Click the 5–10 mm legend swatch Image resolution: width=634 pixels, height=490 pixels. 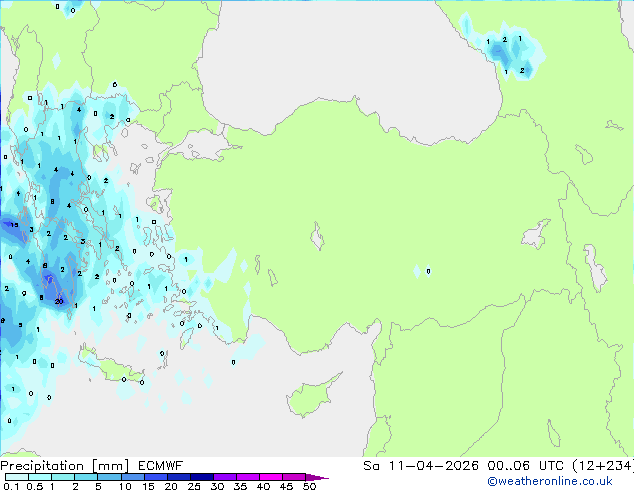(x=109, y=477)
